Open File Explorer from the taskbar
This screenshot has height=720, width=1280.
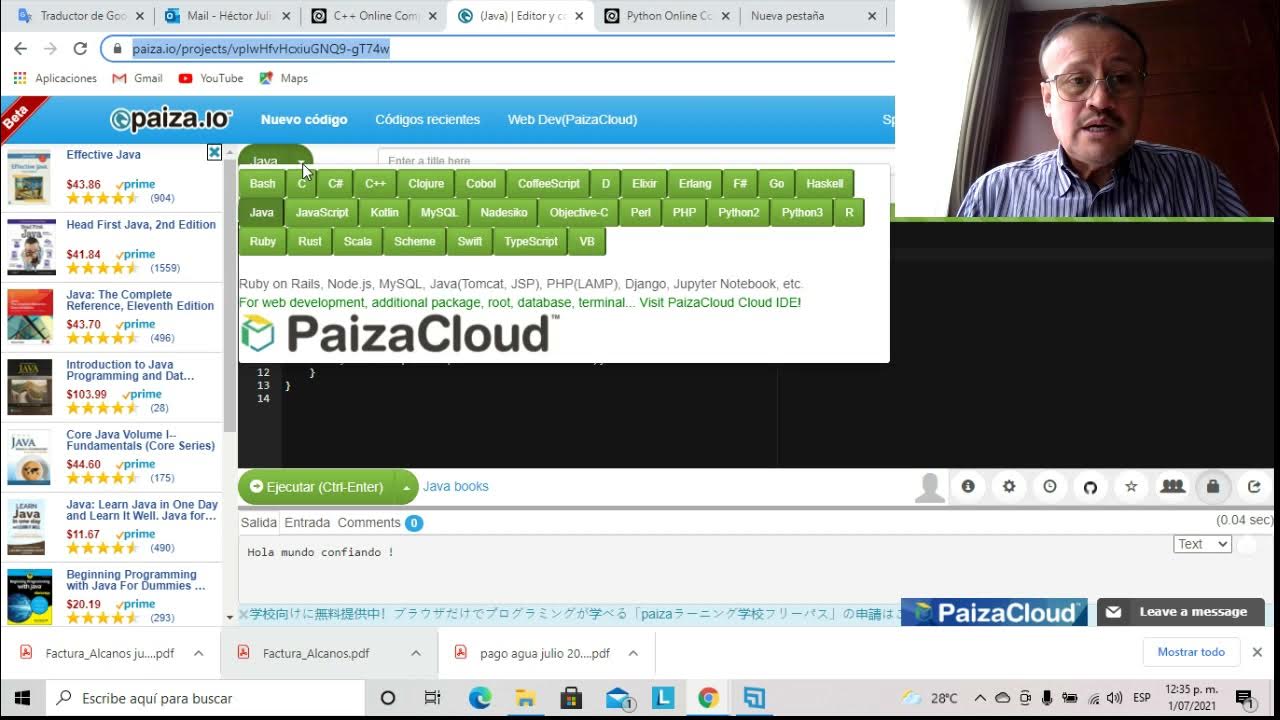click(x=526, y=698)
